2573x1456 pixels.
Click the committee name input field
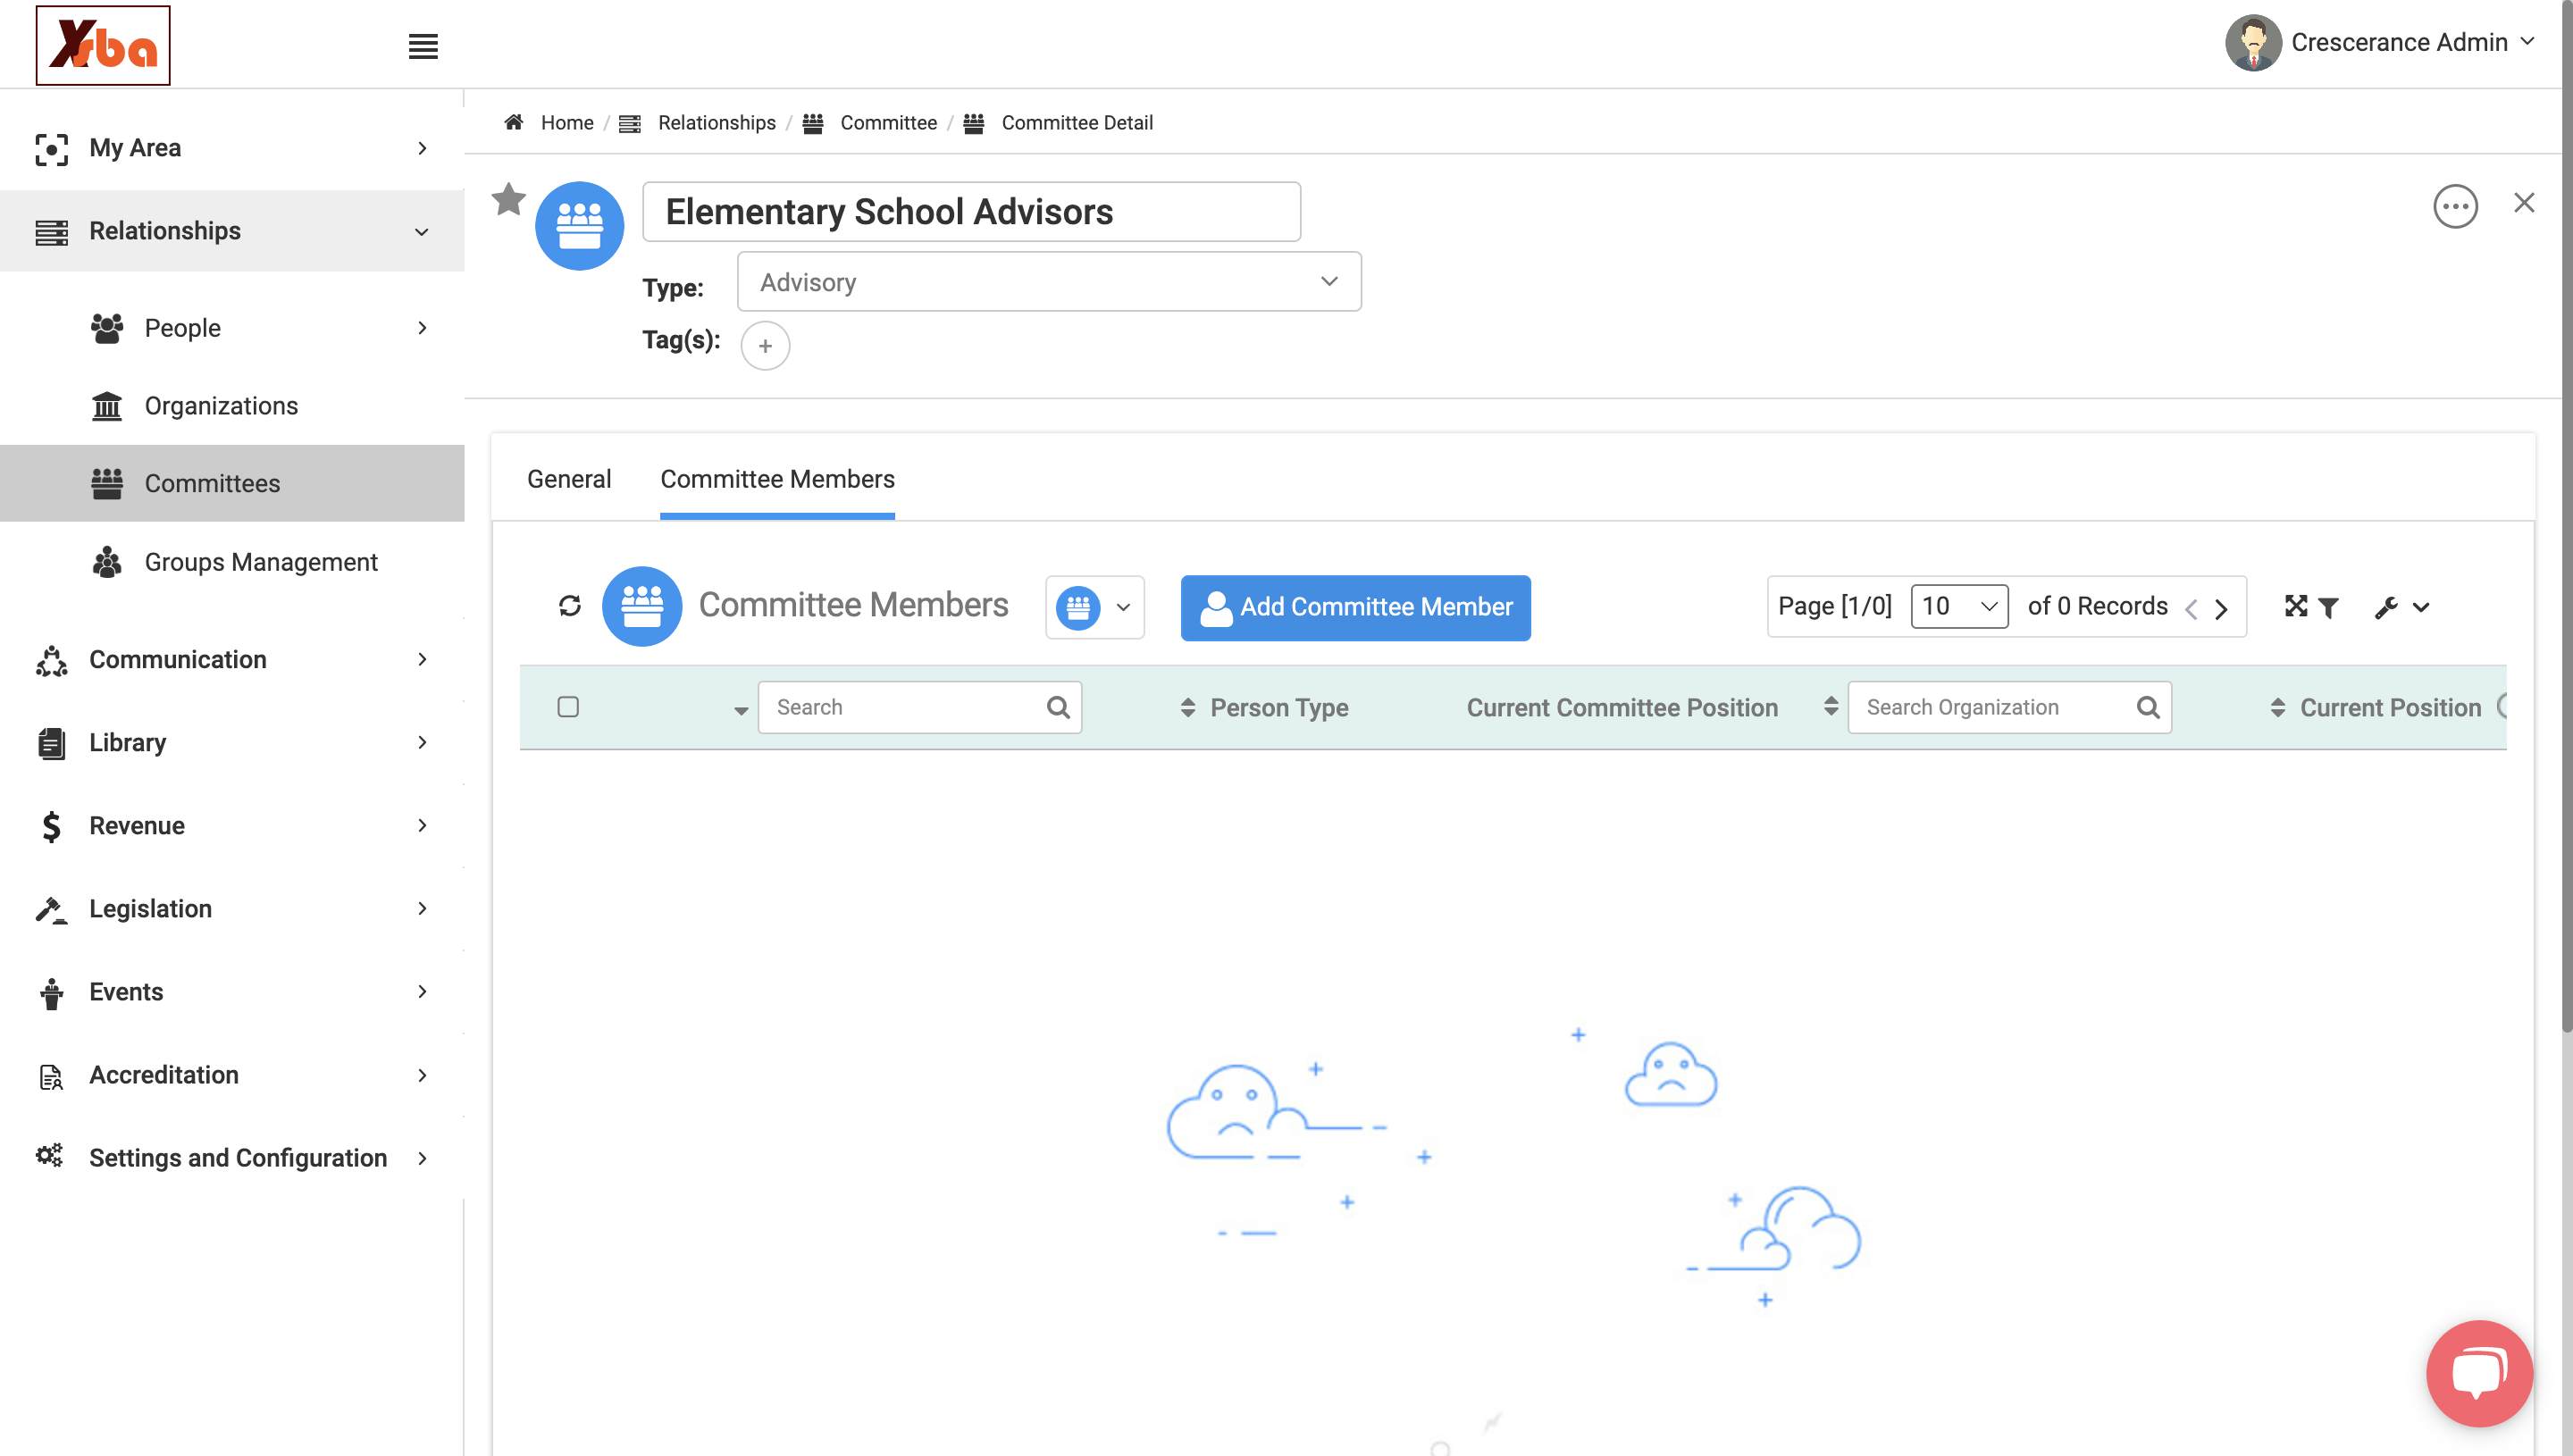971,212
